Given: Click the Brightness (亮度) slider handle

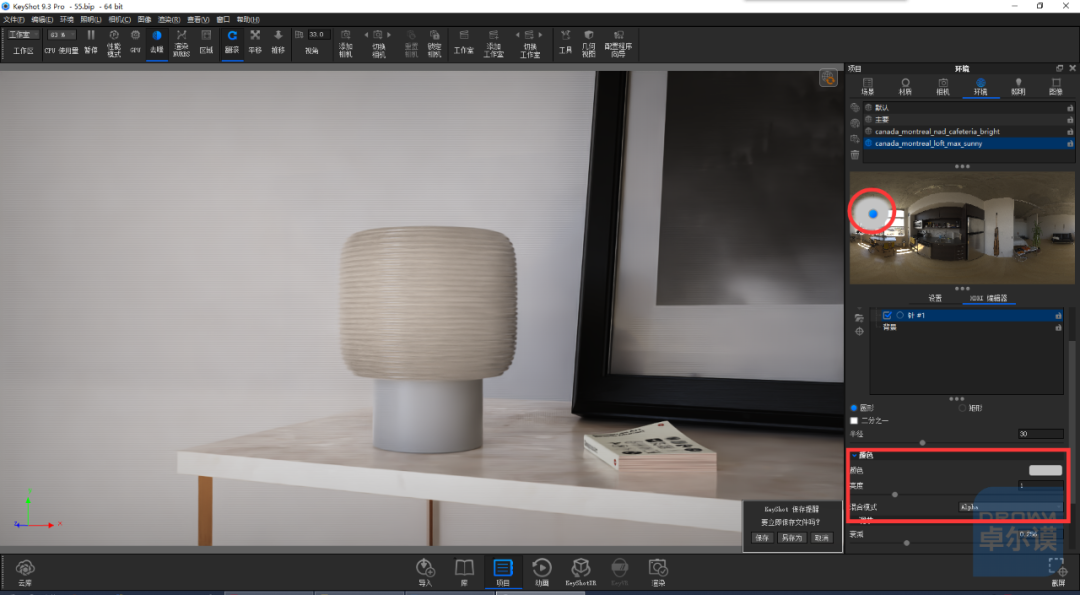Looking at the screenshot, I should point(895,494).
